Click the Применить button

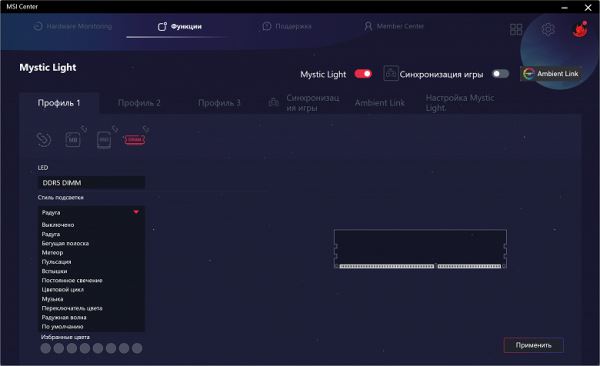533,345
